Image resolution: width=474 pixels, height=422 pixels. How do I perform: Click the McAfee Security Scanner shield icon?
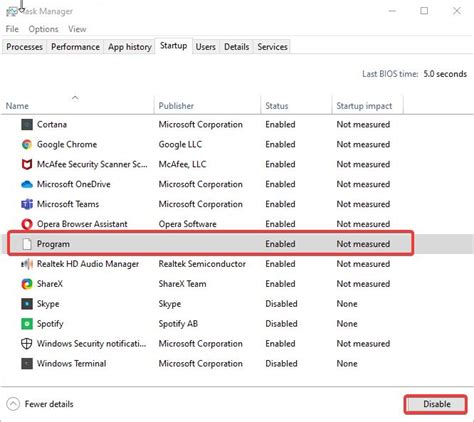(27, 164)
